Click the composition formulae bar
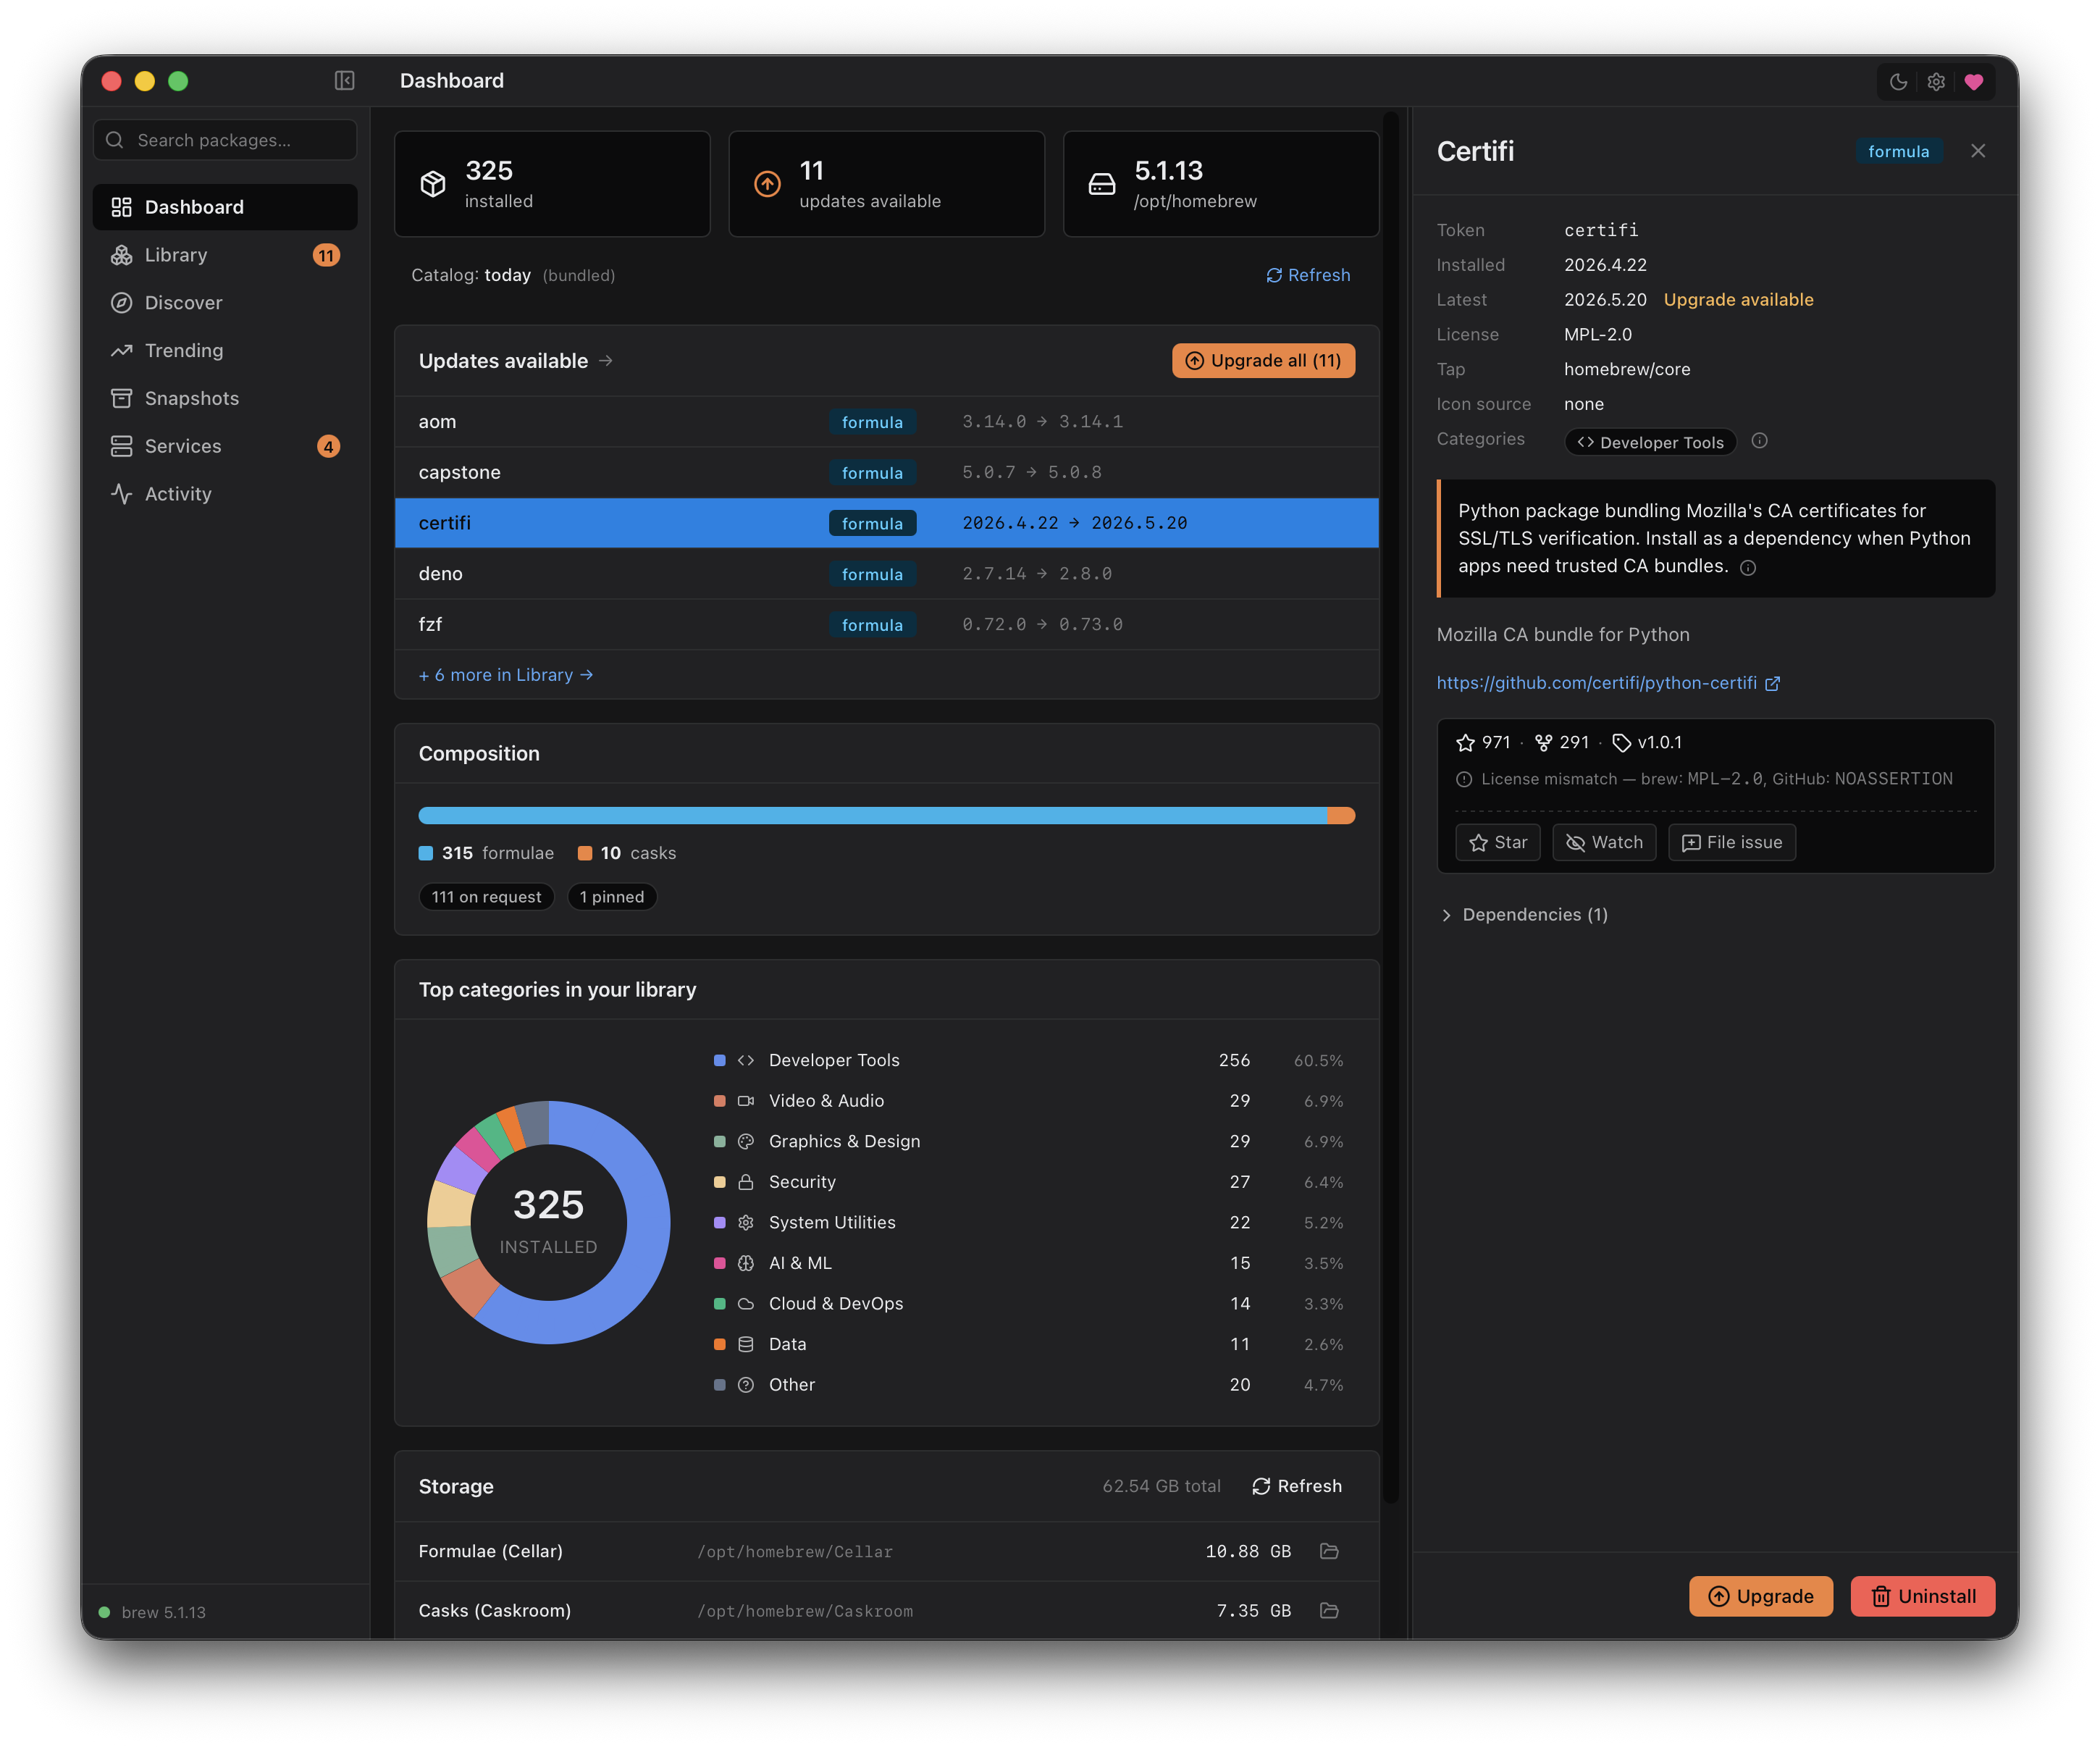The image size is (2100, 1747). [872, 815]
